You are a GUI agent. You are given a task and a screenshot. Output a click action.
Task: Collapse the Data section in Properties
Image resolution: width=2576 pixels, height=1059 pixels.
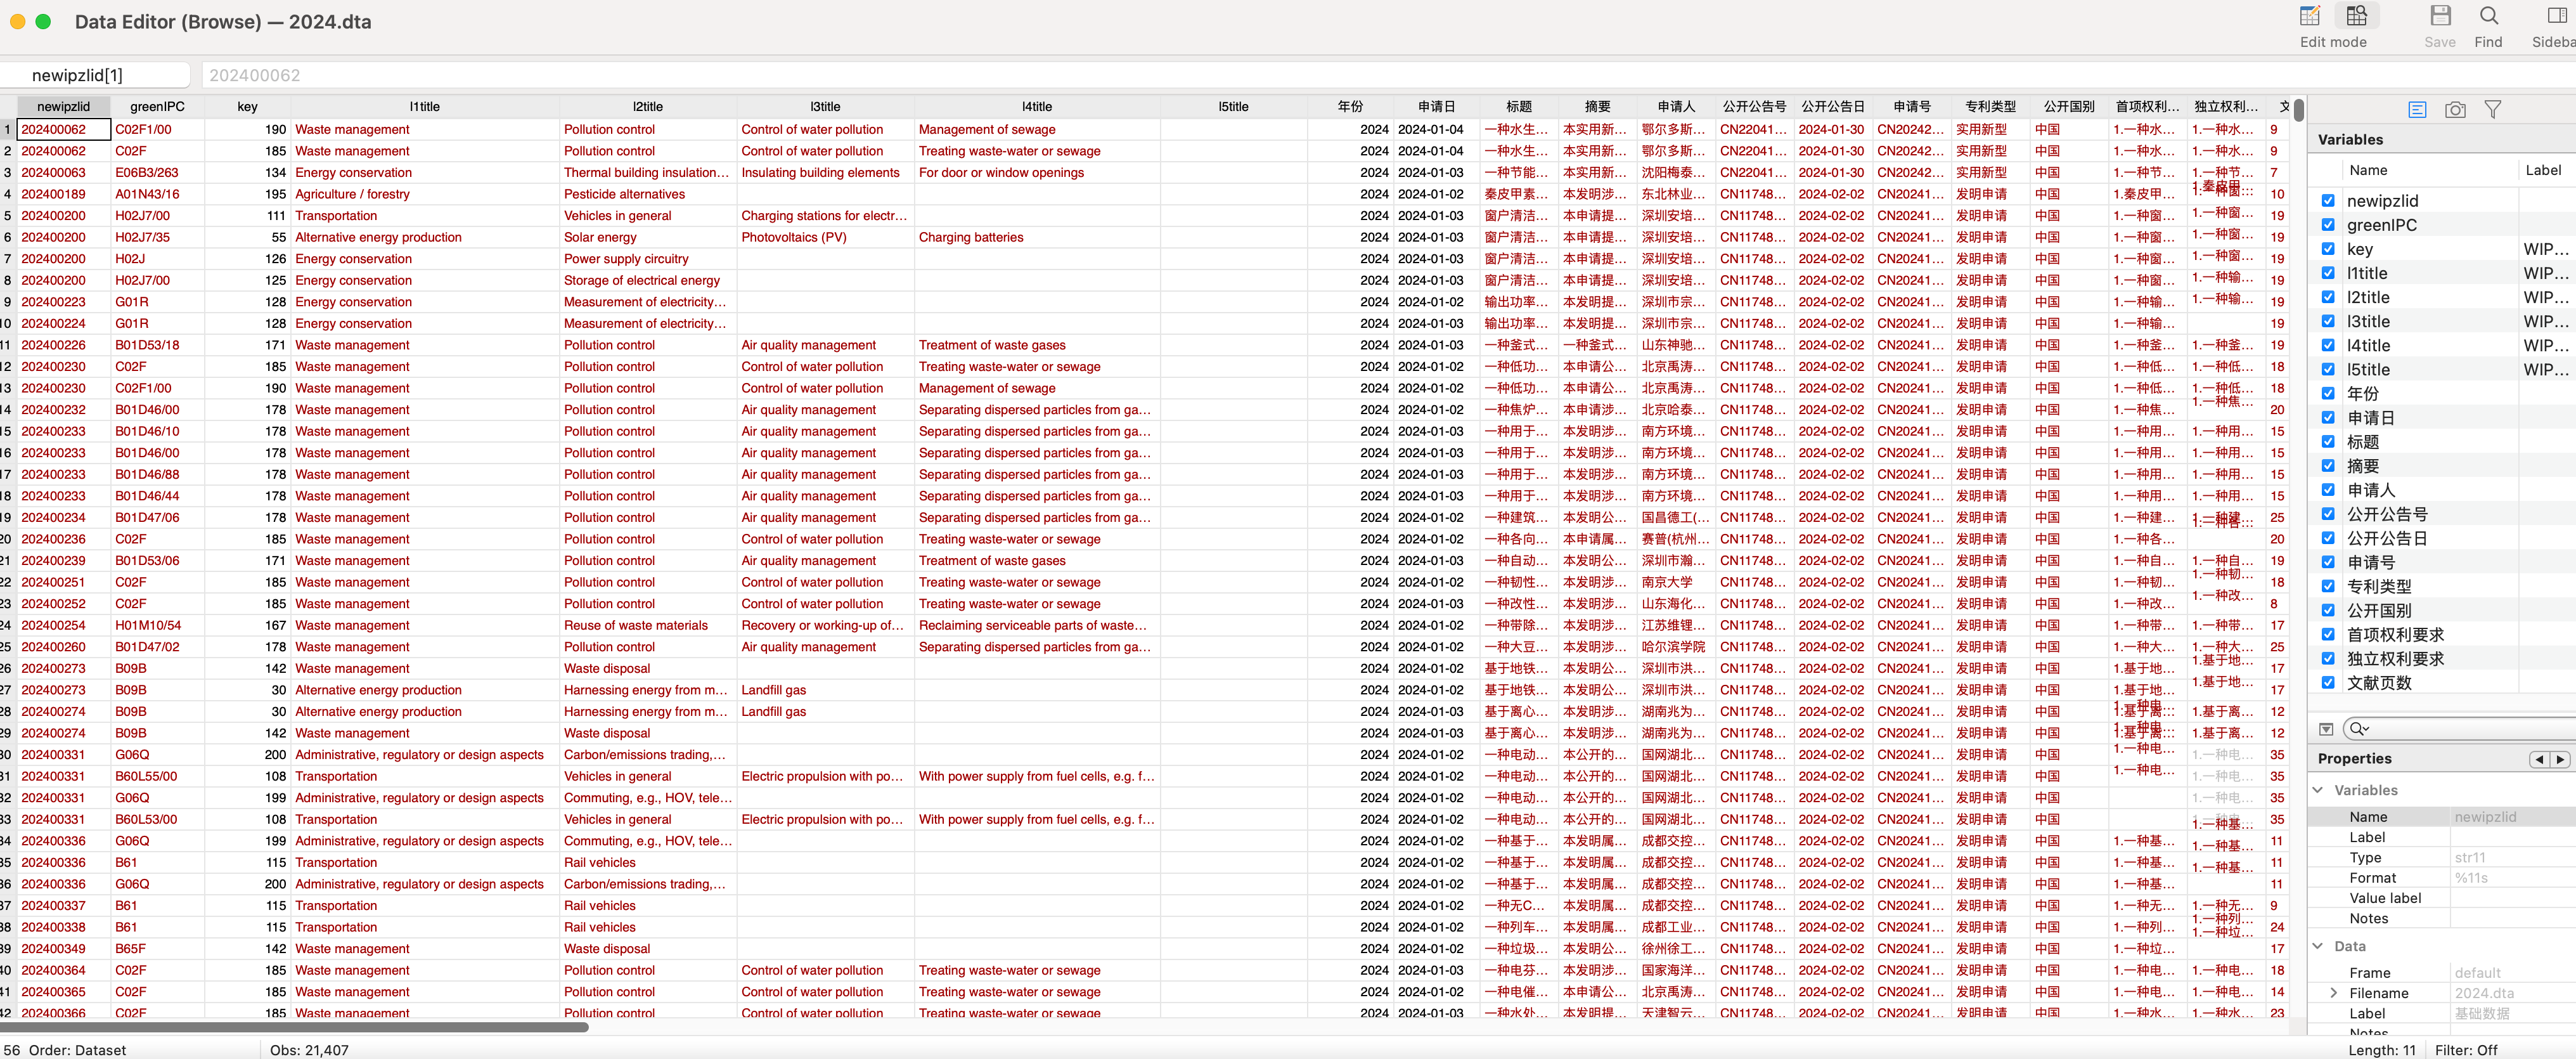(2318, 946)
